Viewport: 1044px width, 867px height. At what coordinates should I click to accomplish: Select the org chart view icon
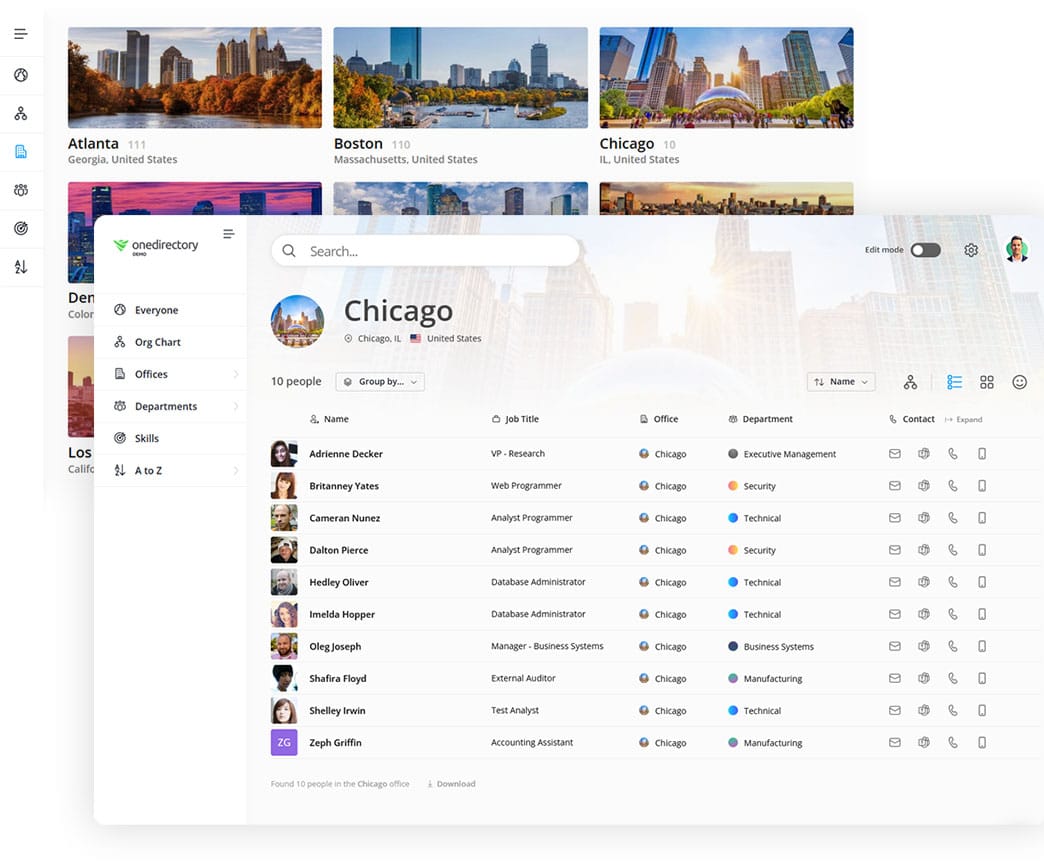910,381
